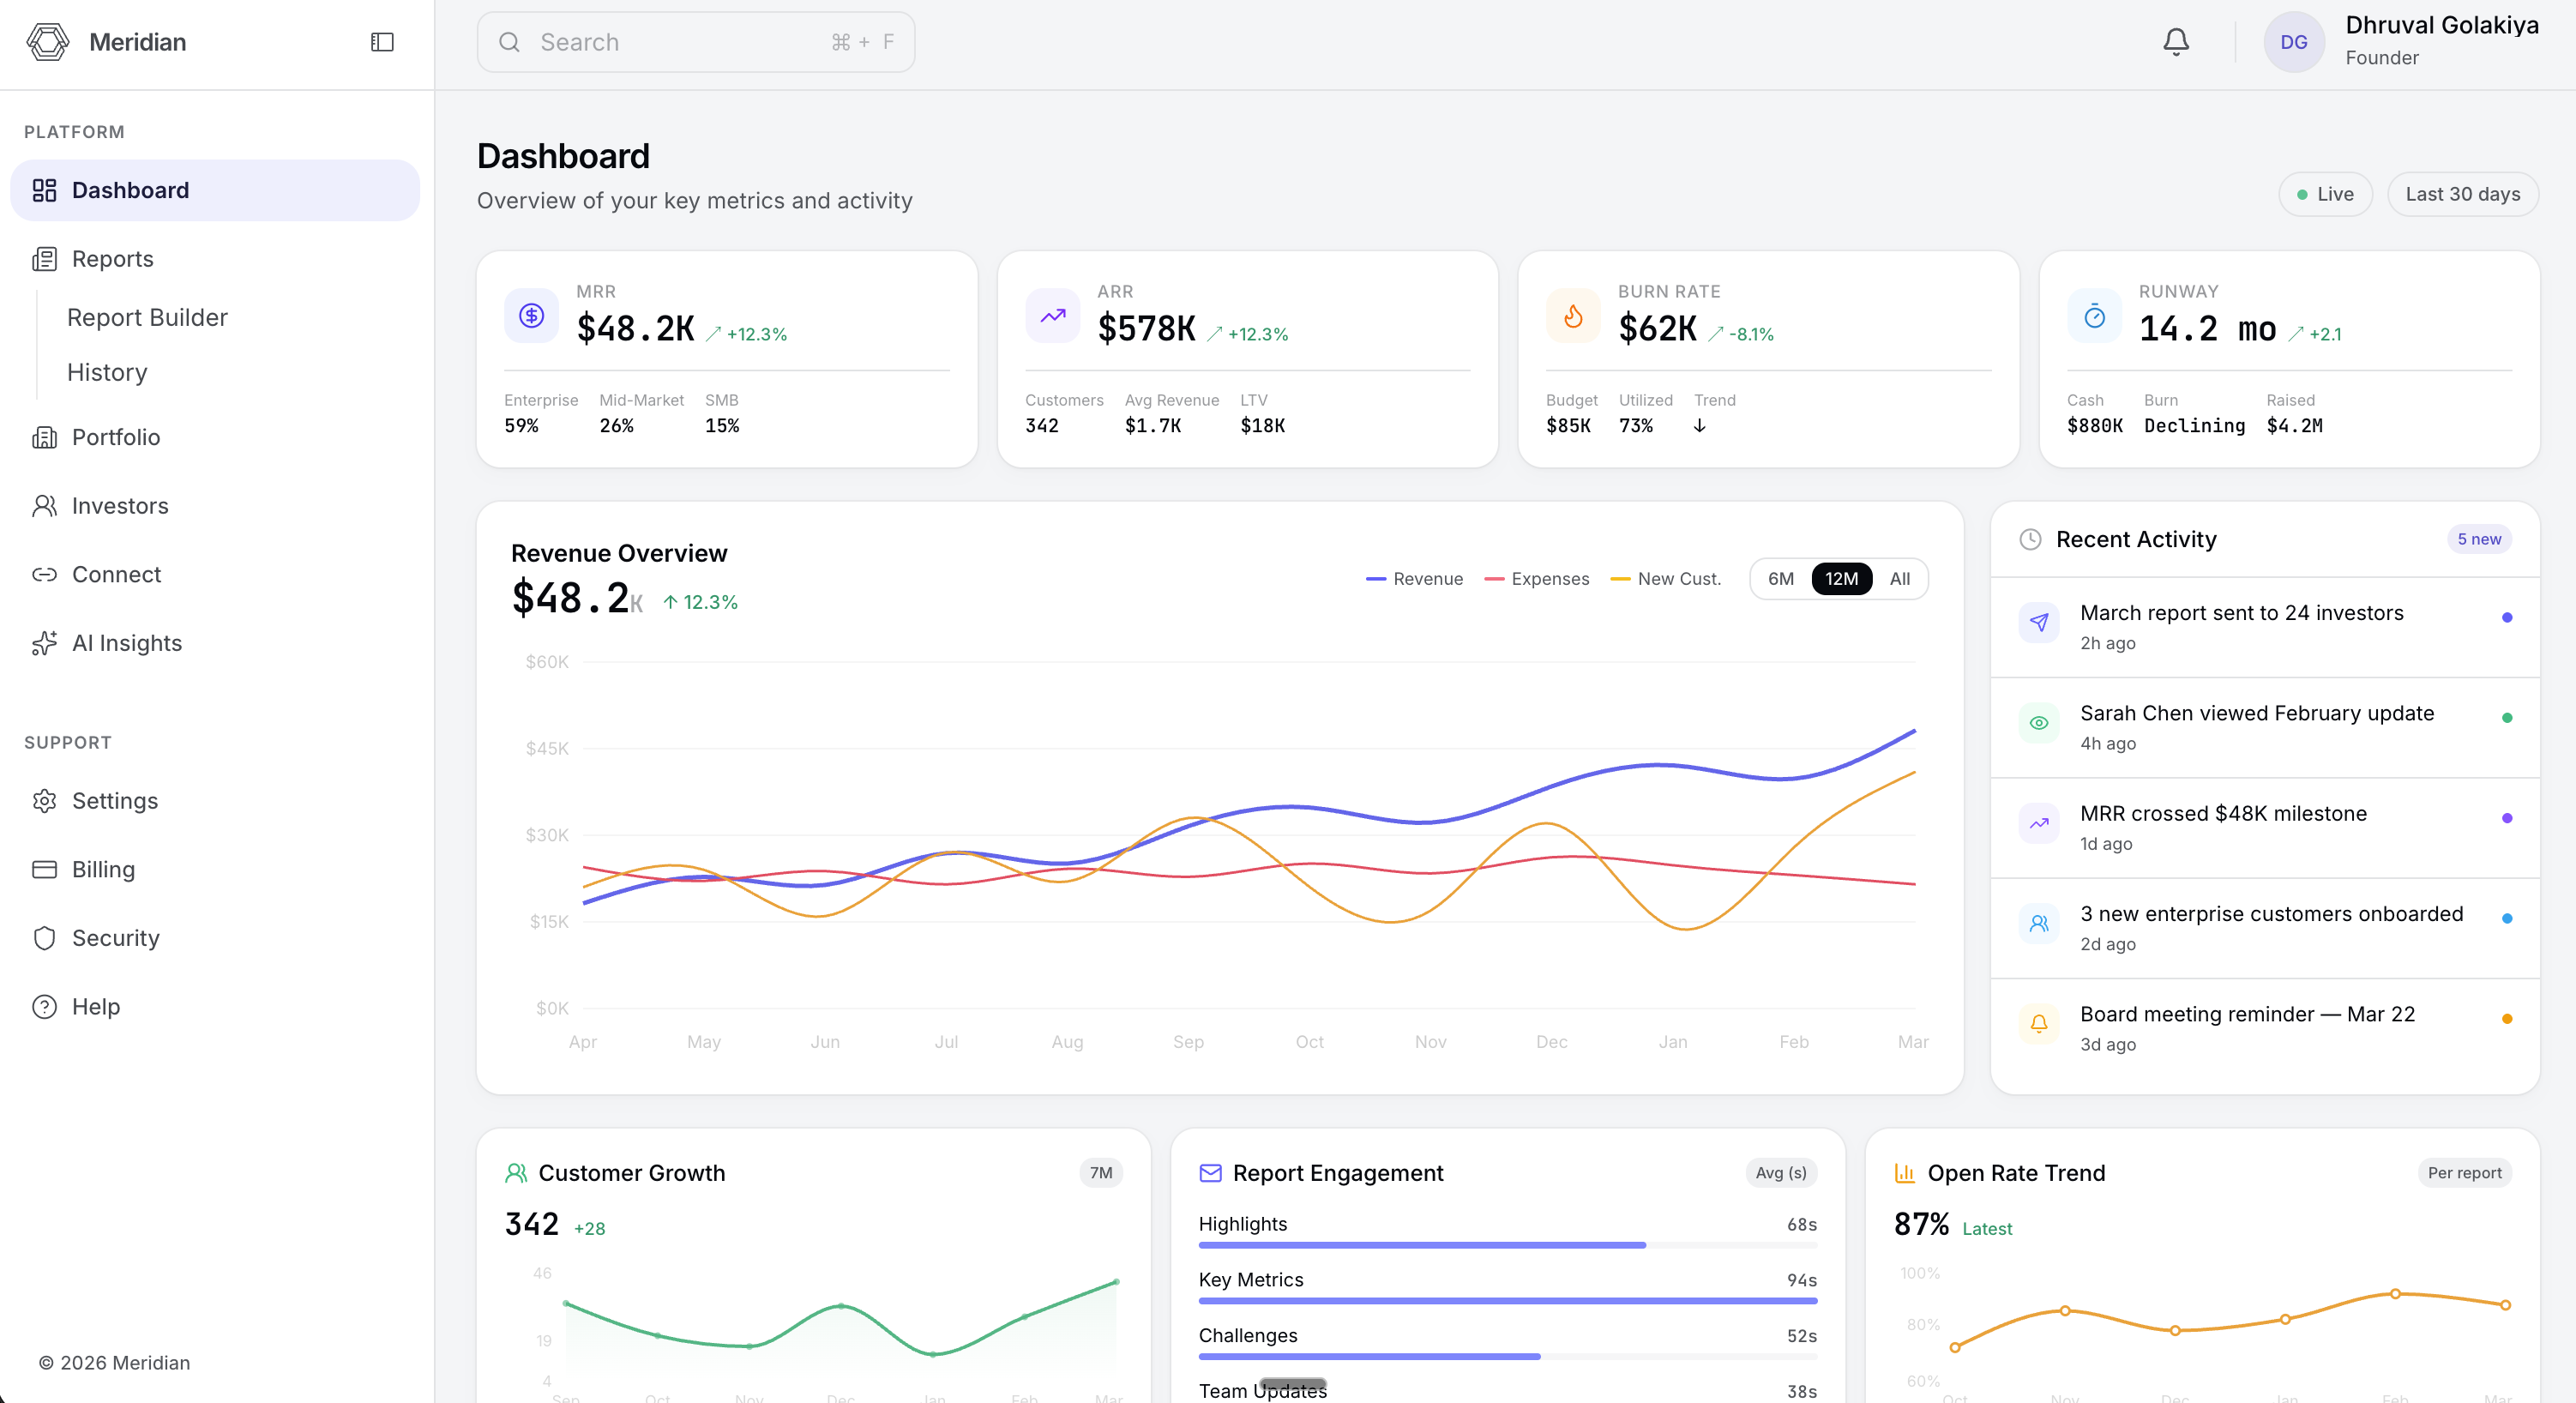Screen dimensions: 2576x1403
Task: Click the 5 new activity badge
Action: point(2478,539)
